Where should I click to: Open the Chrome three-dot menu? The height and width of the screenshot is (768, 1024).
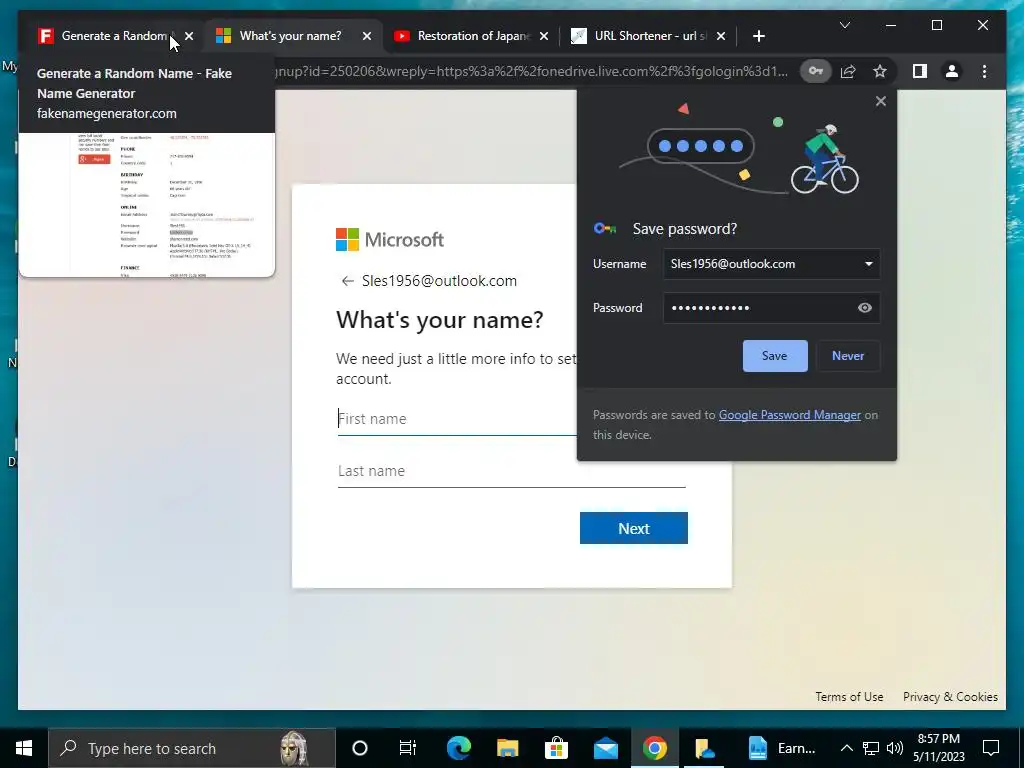coord(984,71)
